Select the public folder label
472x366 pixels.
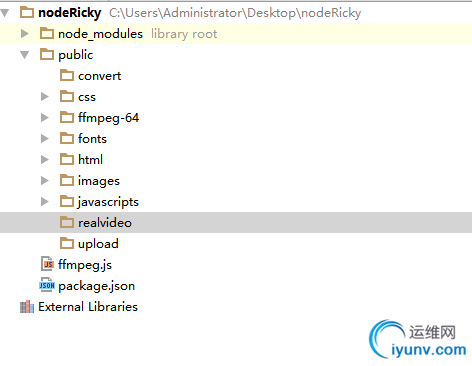[76, 55]
